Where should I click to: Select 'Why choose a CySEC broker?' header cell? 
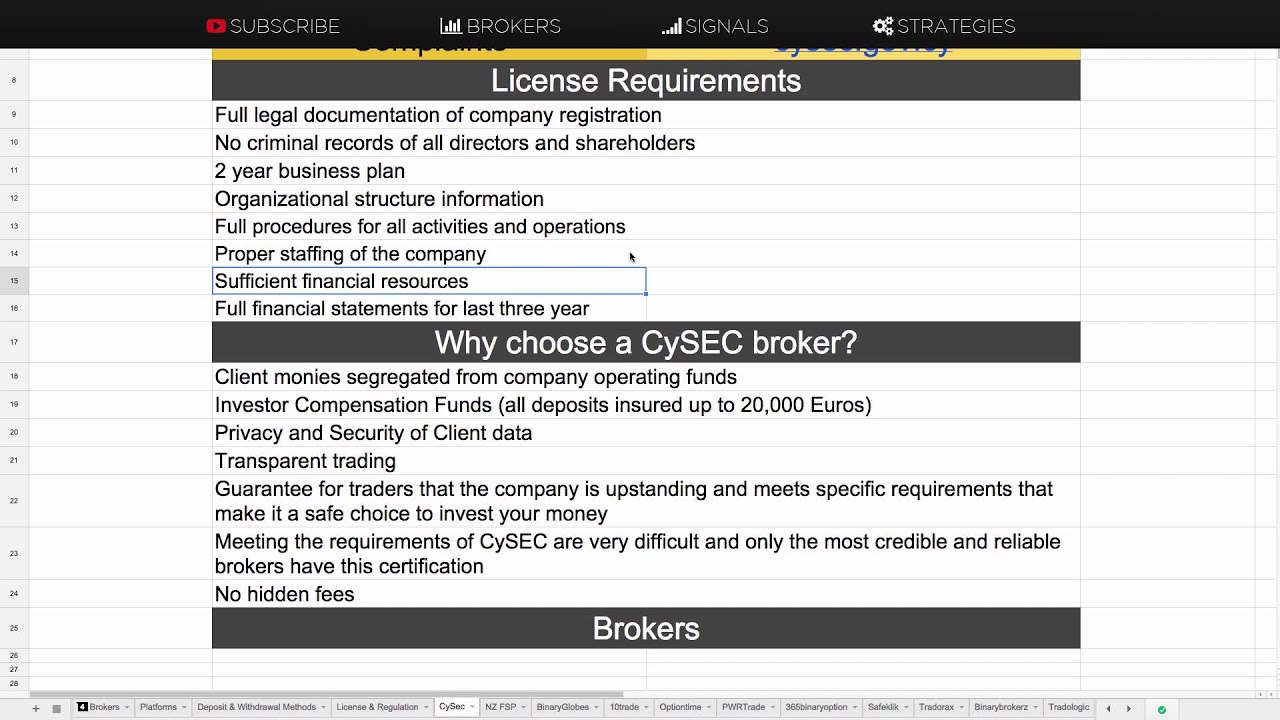coord(646,342)
